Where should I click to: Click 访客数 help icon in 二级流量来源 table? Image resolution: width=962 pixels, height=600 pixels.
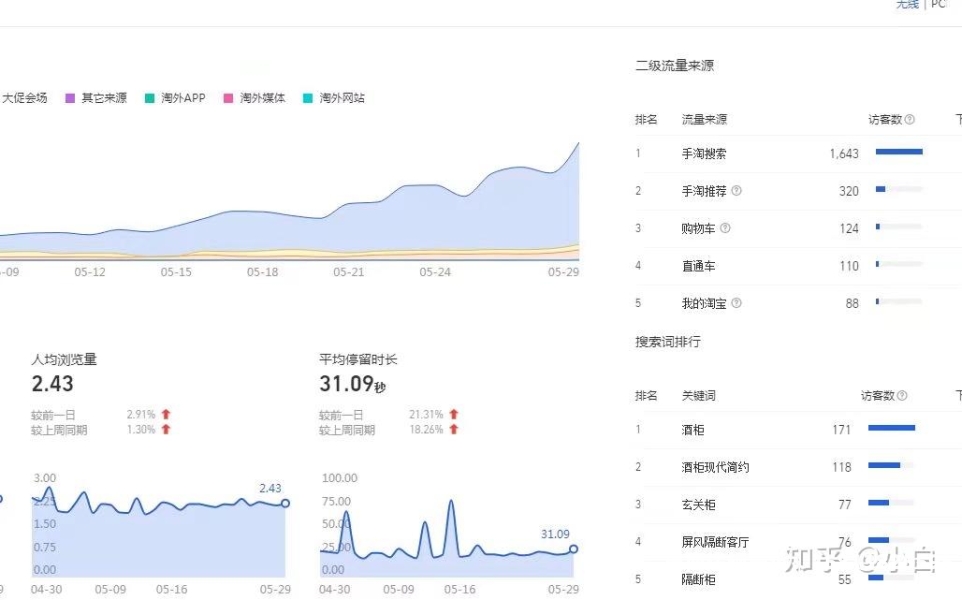tap(910, 120)
